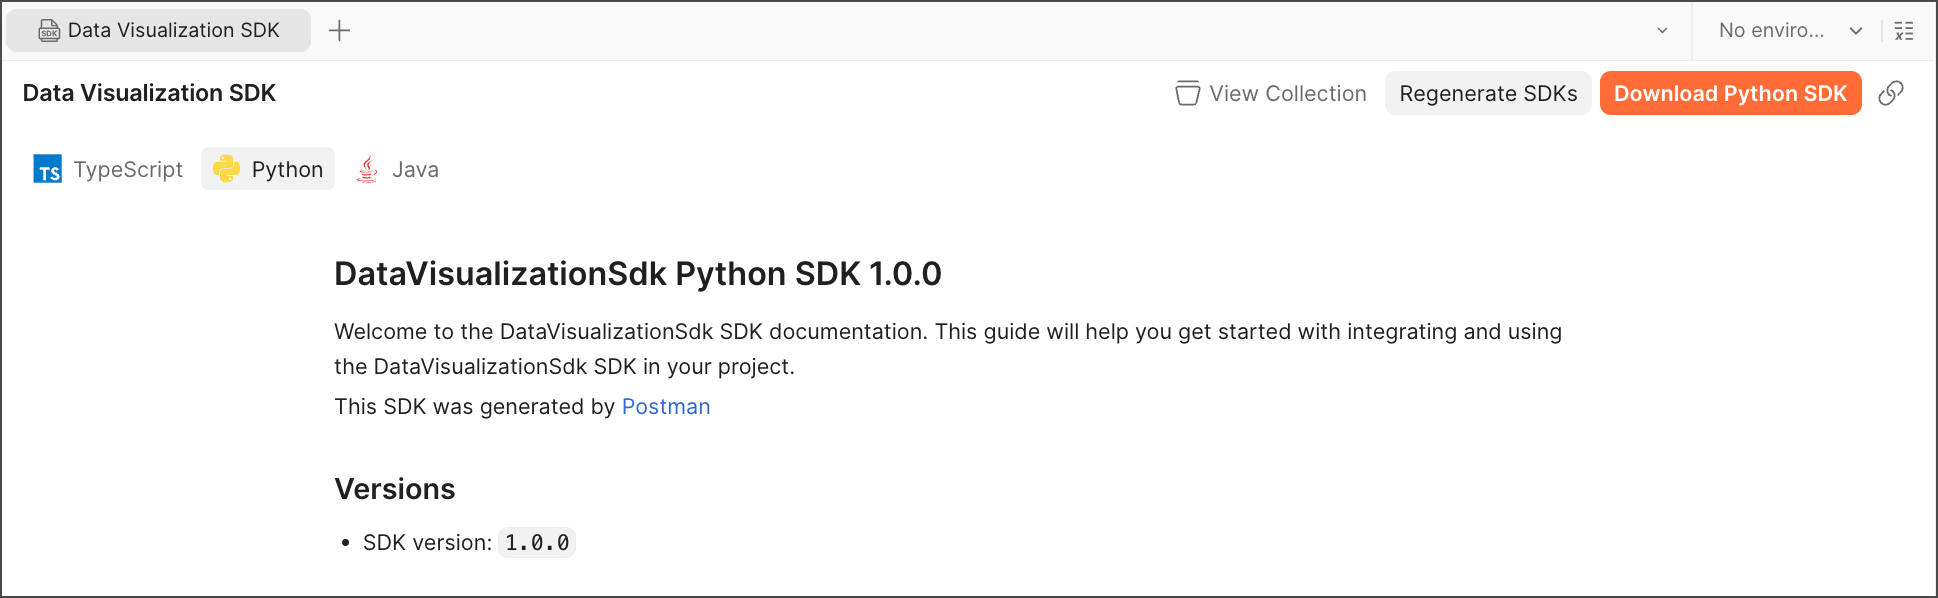Click the 1.0.0 SDK version code badge
1938x598 pixels.
click(537, 543)
